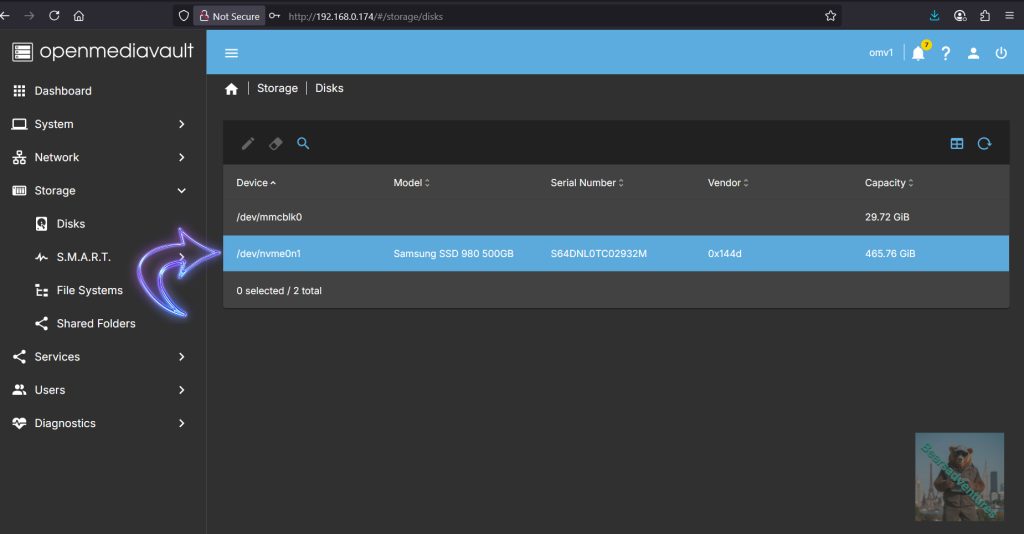1024x534 pixels.
Task: Open the user account icon
Action: click(973, 53)
